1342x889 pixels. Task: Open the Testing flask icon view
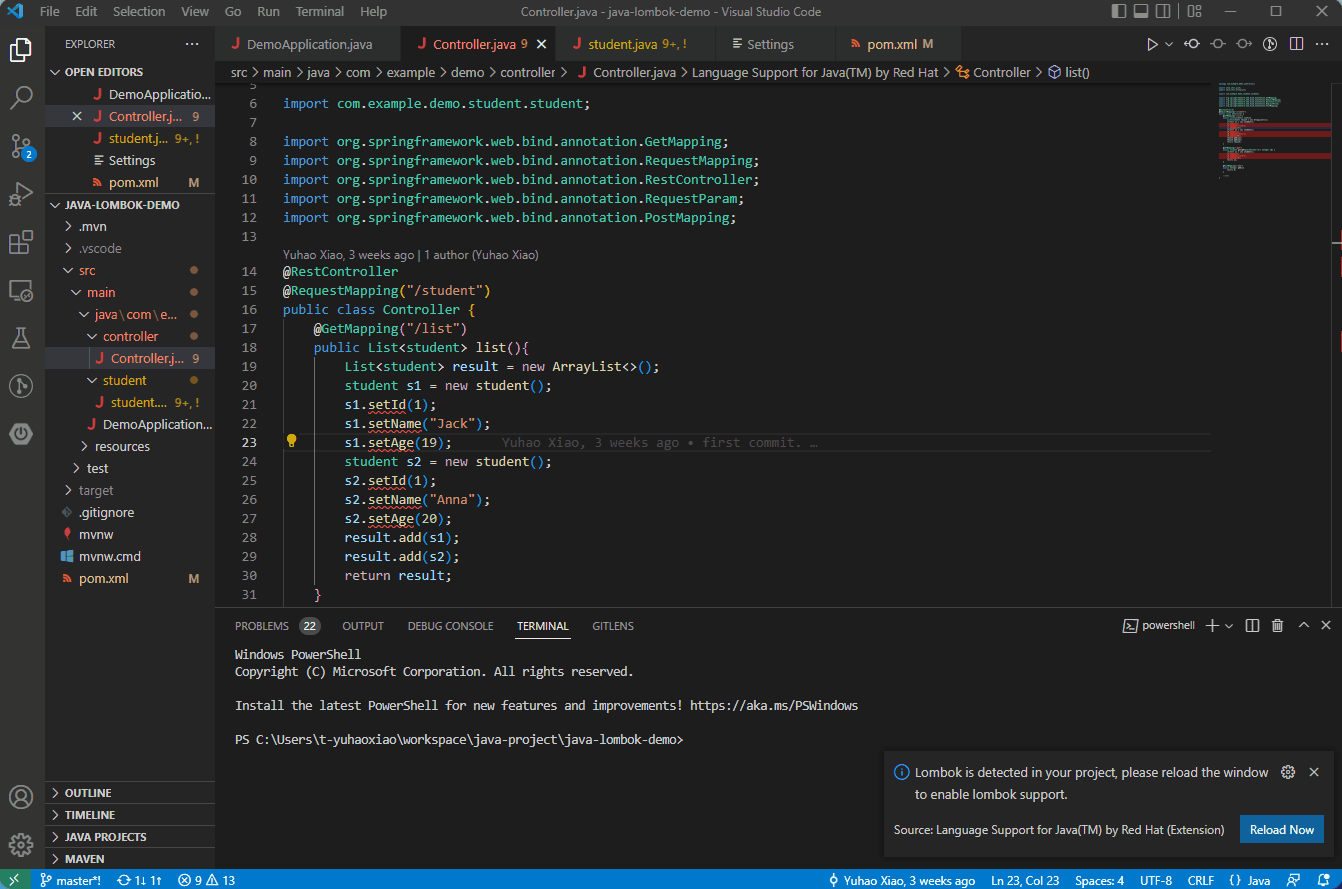click(22, 337)
